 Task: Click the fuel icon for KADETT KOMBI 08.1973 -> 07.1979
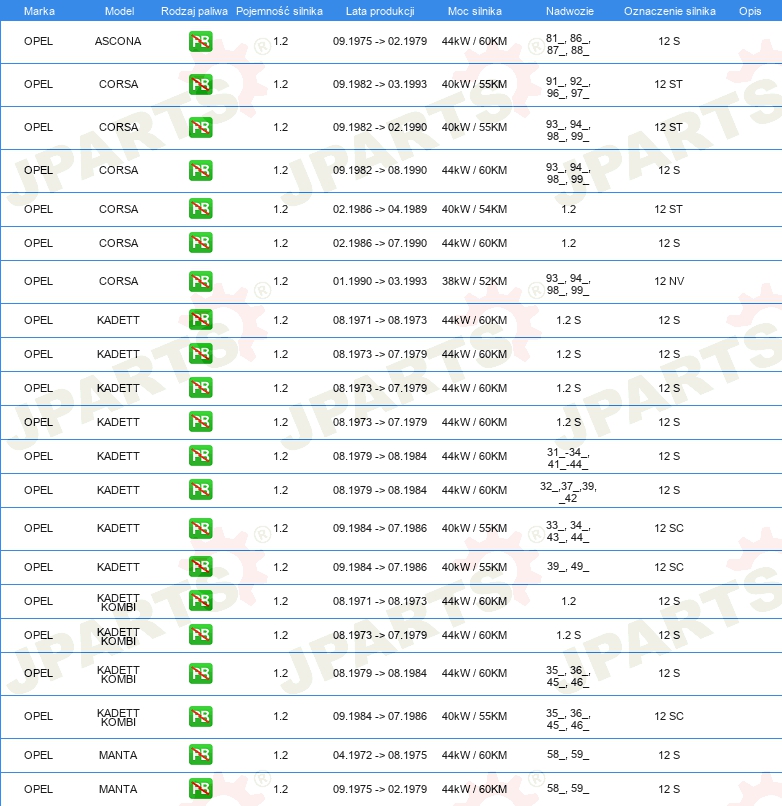201,634
